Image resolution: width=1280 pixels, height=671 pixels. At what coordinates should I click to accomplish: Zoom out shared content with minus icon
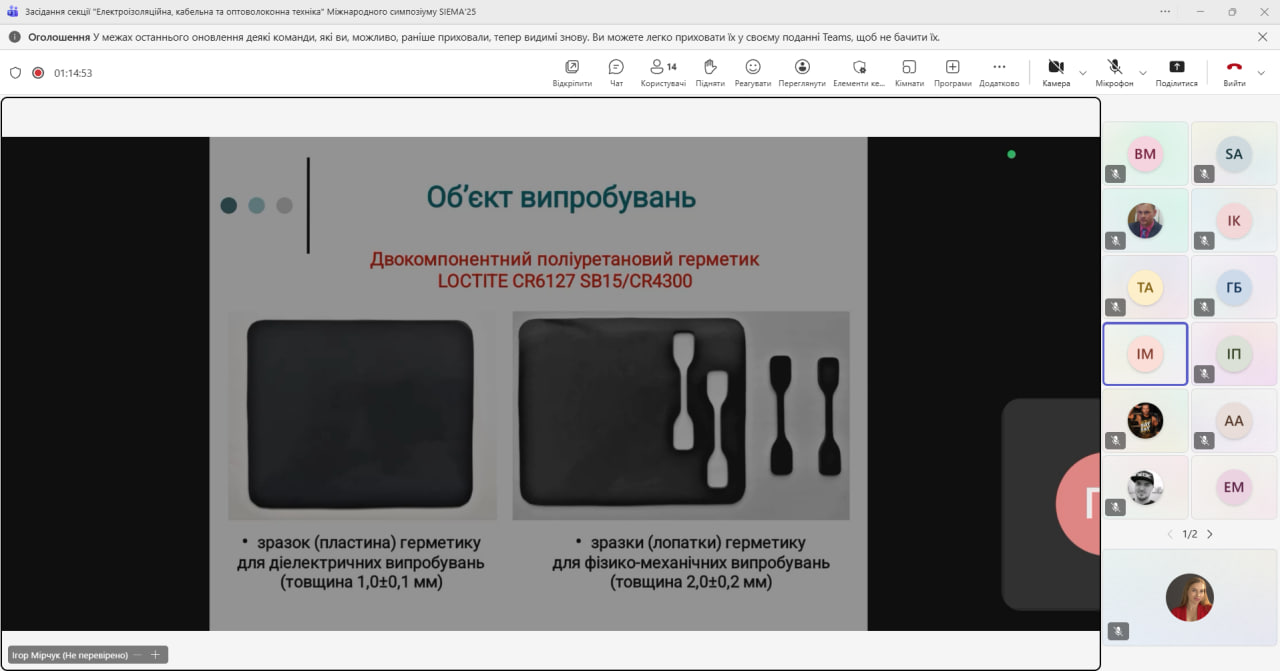click(138, 655)
